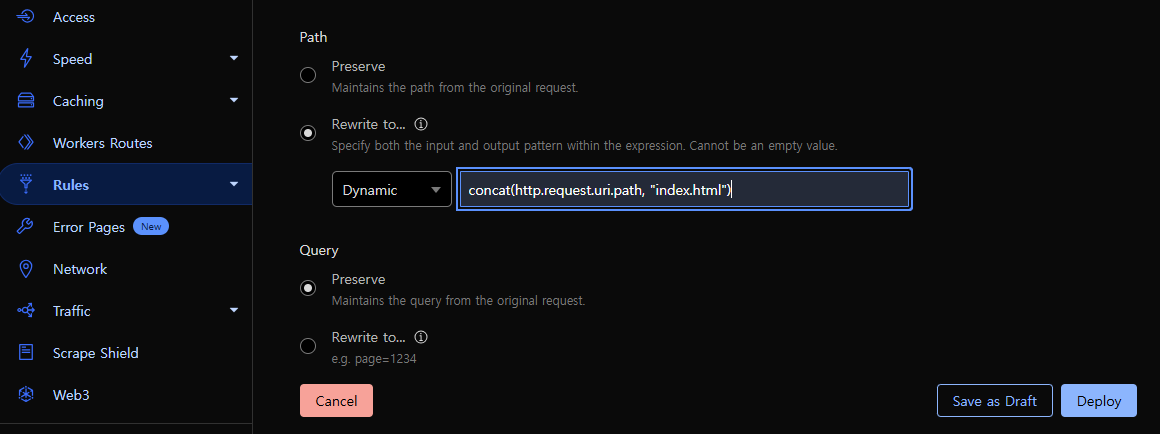Click the Speed lightning bolt icon
The image size is (1160, 434).
click(x=26, y=58)
